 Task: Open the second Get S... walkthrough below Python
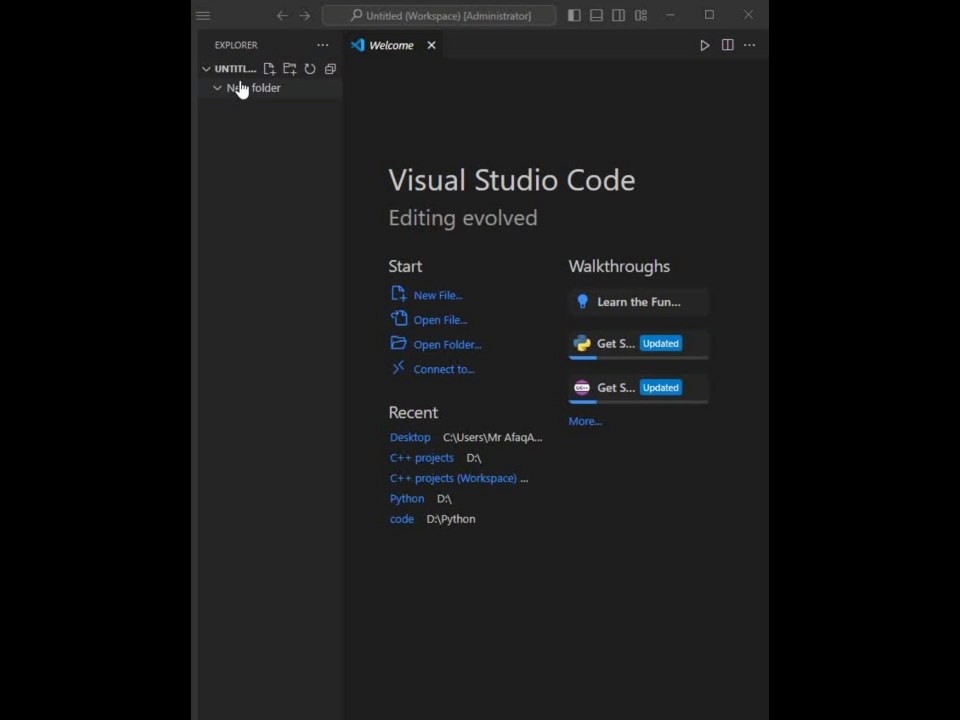[639, 389]
